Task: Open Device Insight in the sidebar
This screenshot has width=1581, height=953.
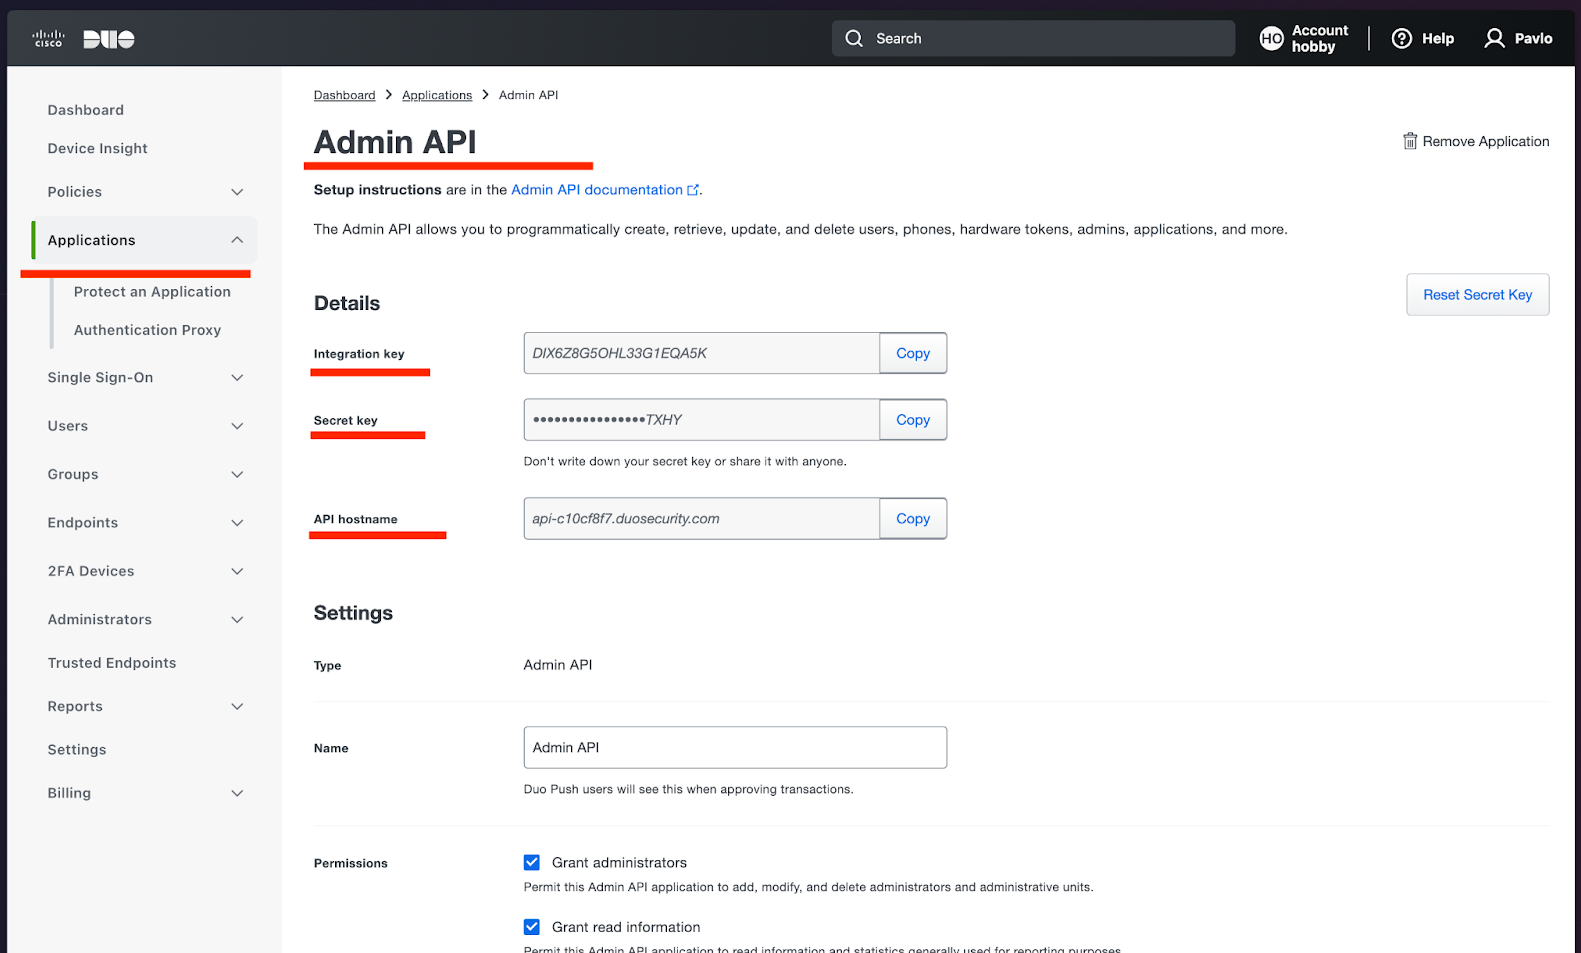Action: coord(98,148)
